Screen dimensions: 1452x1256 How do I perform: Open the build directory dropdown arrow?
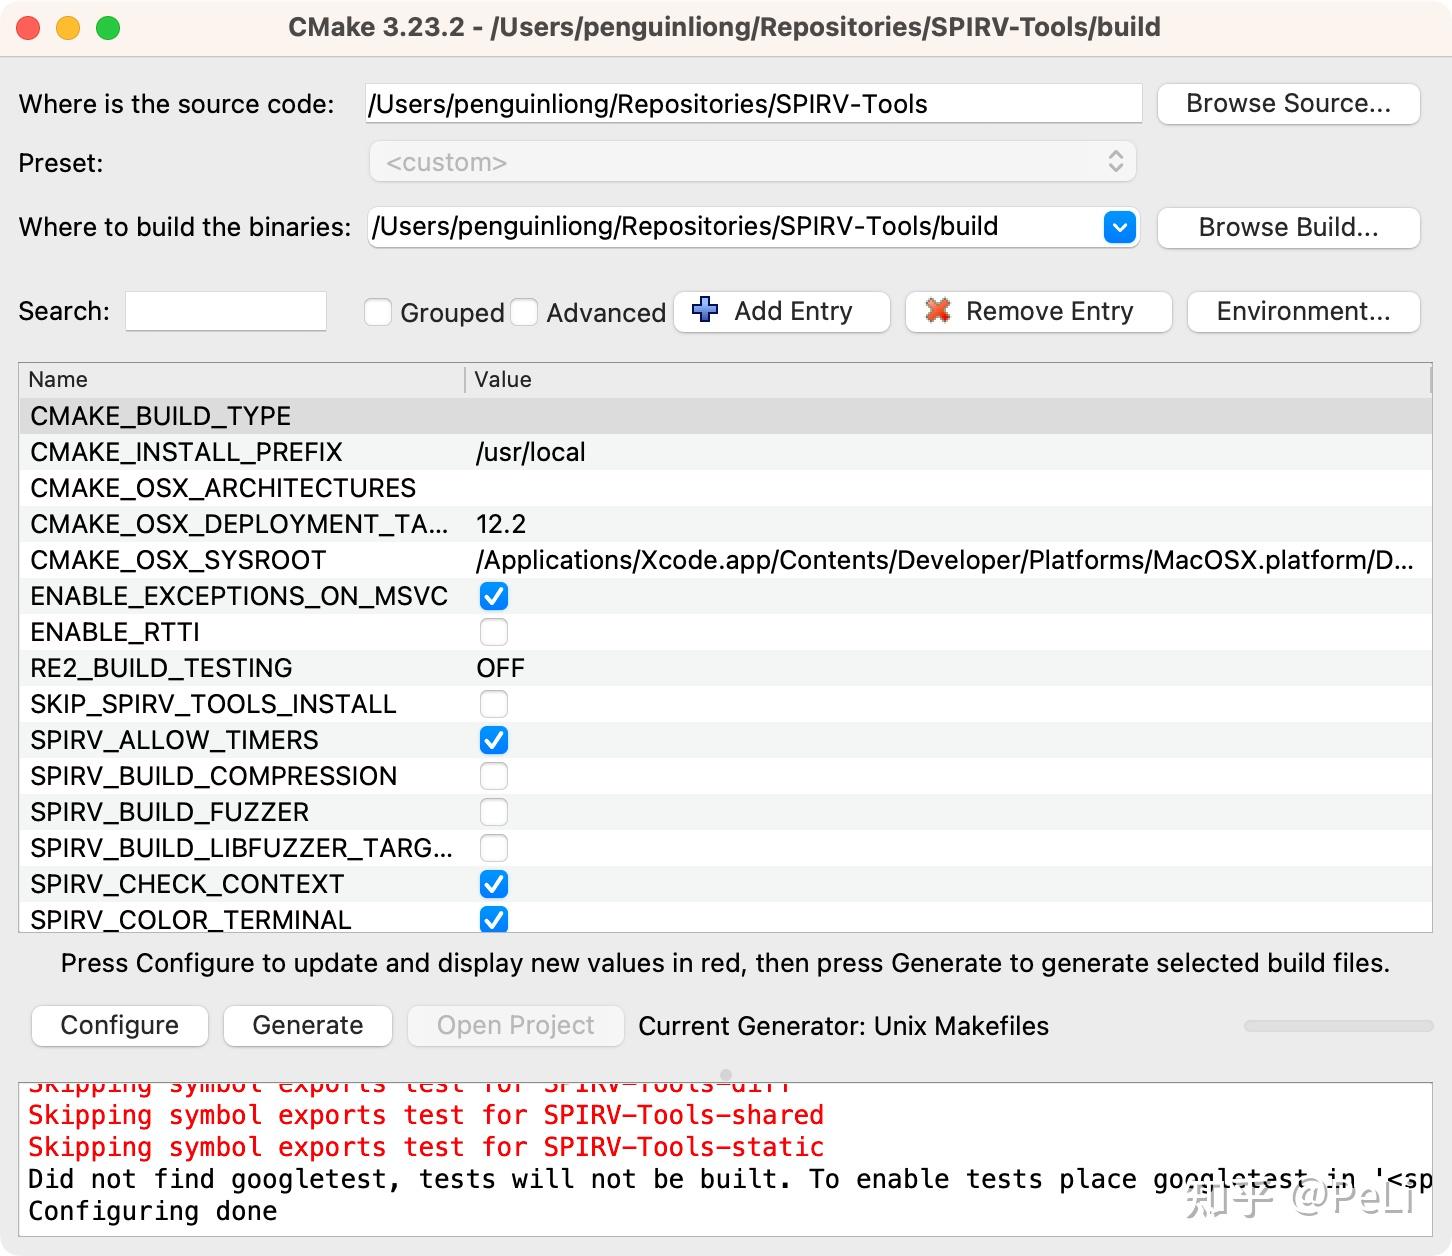pos(1120,227)
